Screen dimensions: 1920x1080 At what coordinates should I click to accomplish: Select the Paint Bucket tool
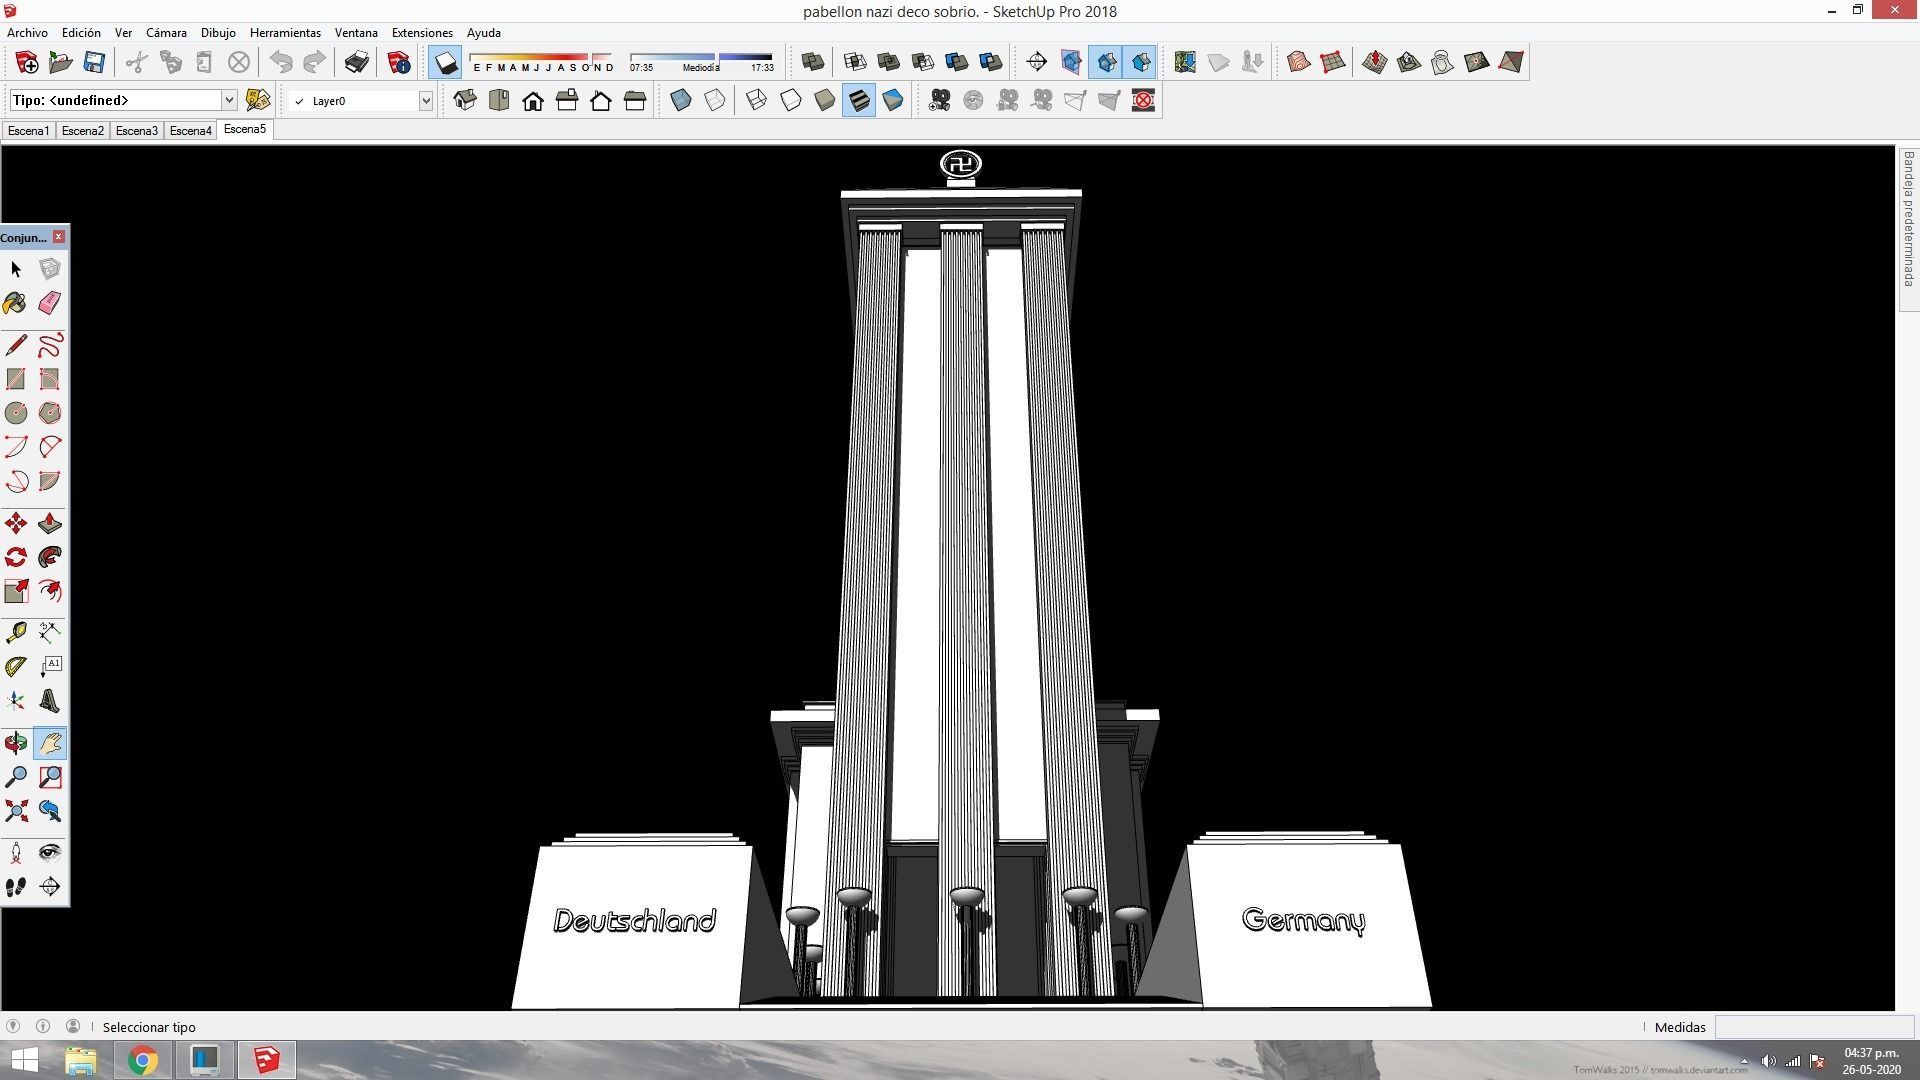16,303
